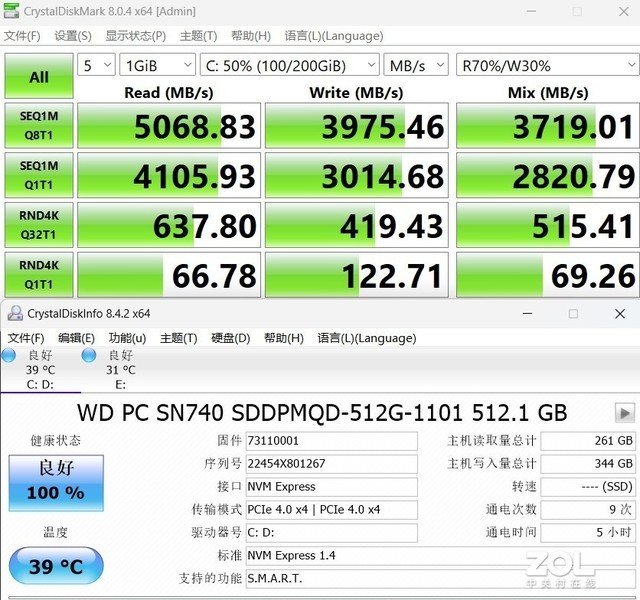Click the supported features field S.M.A.R.T.
640x600 pixels.
click(x=441, y=578)
